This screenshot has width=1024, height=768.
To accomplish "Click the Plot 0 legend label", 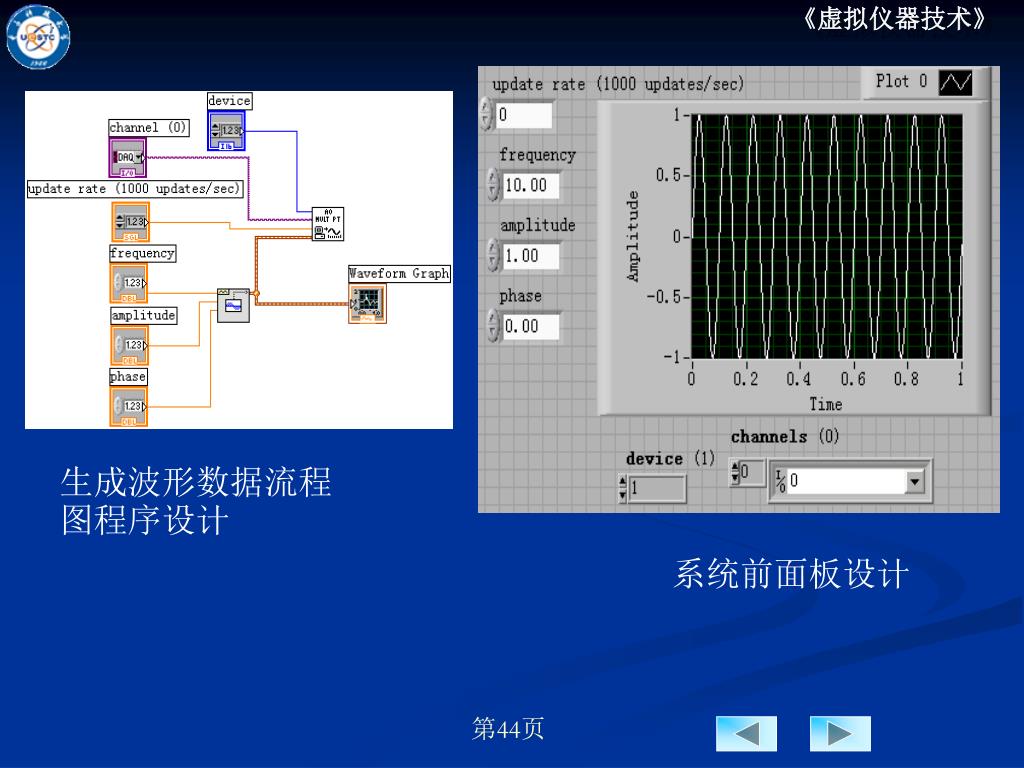I will click(901, 81).
